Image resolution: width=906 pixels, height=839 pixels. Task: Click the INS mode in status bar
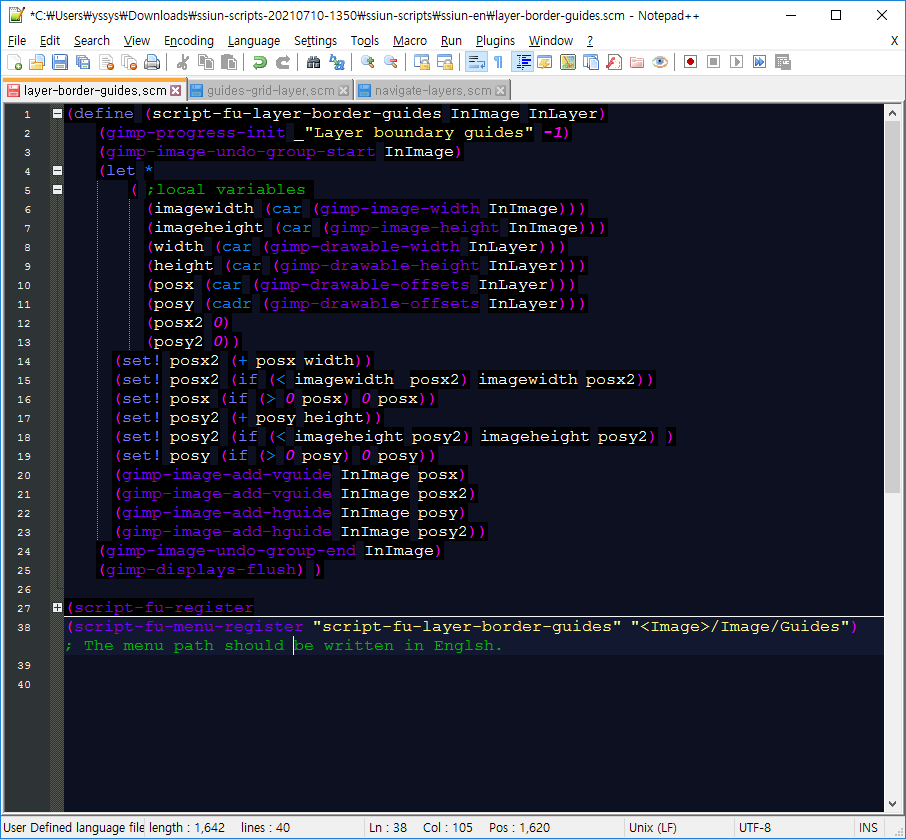click(x=868, y=827)
